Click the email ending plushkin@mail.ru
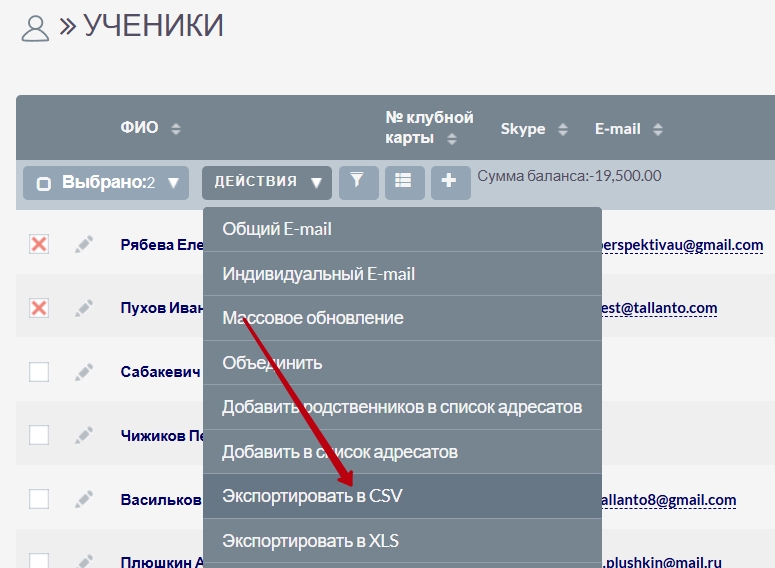This screenshot has height=568, width=775. tap(662, 562)
